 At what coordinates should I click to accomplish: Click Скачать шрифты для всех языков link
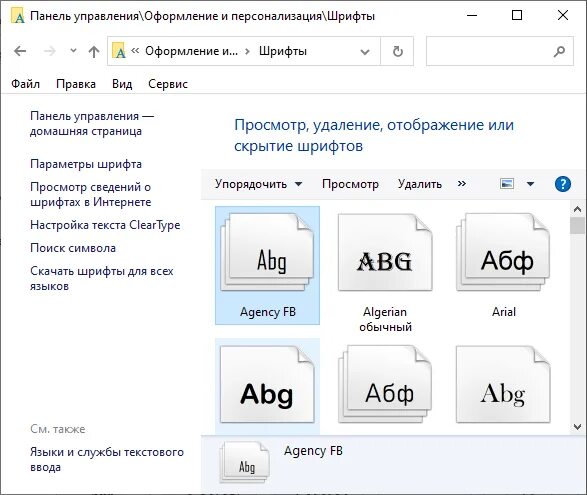point(102,278)
